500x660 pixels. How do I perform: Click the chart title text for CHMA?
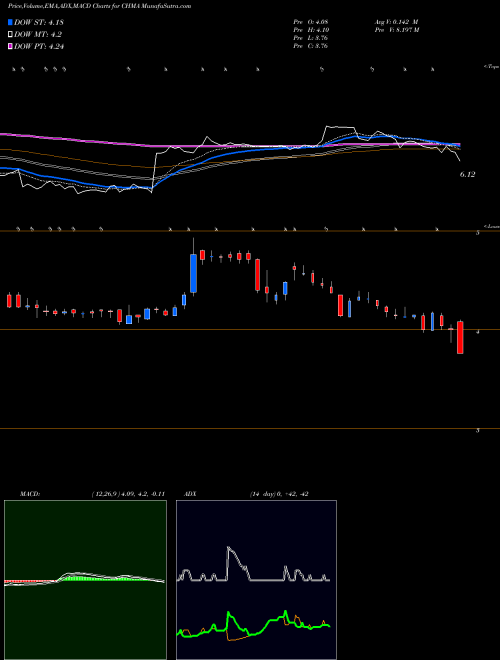coord(99,6)
